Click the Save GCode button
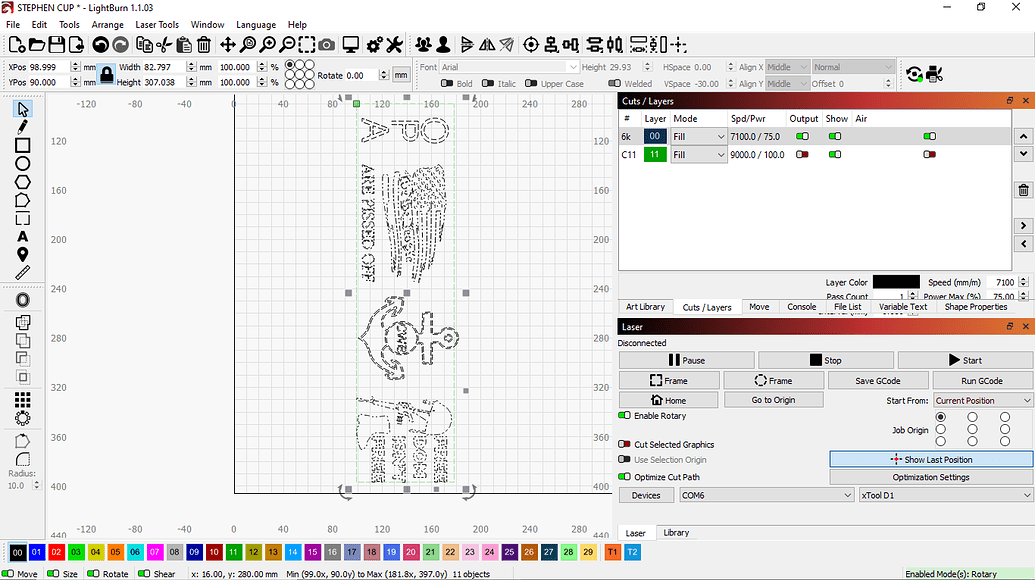The height and width of the screenshot is (580, 1035). [878, 380]
